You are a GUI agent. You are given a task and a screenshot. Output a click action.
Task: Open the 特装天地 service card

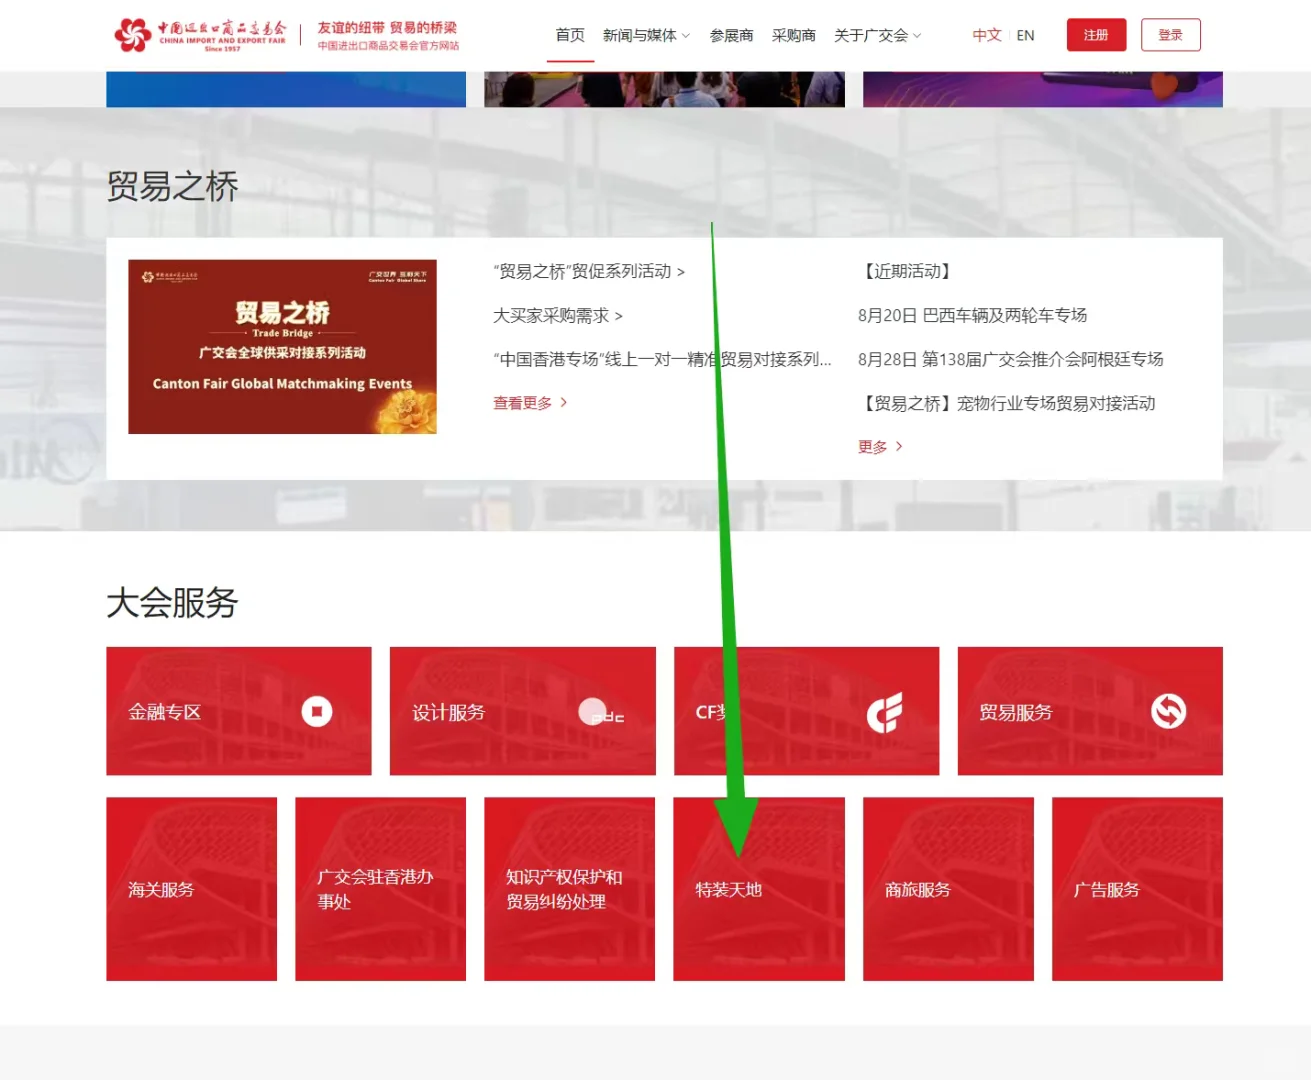click(x=758, y=888)
